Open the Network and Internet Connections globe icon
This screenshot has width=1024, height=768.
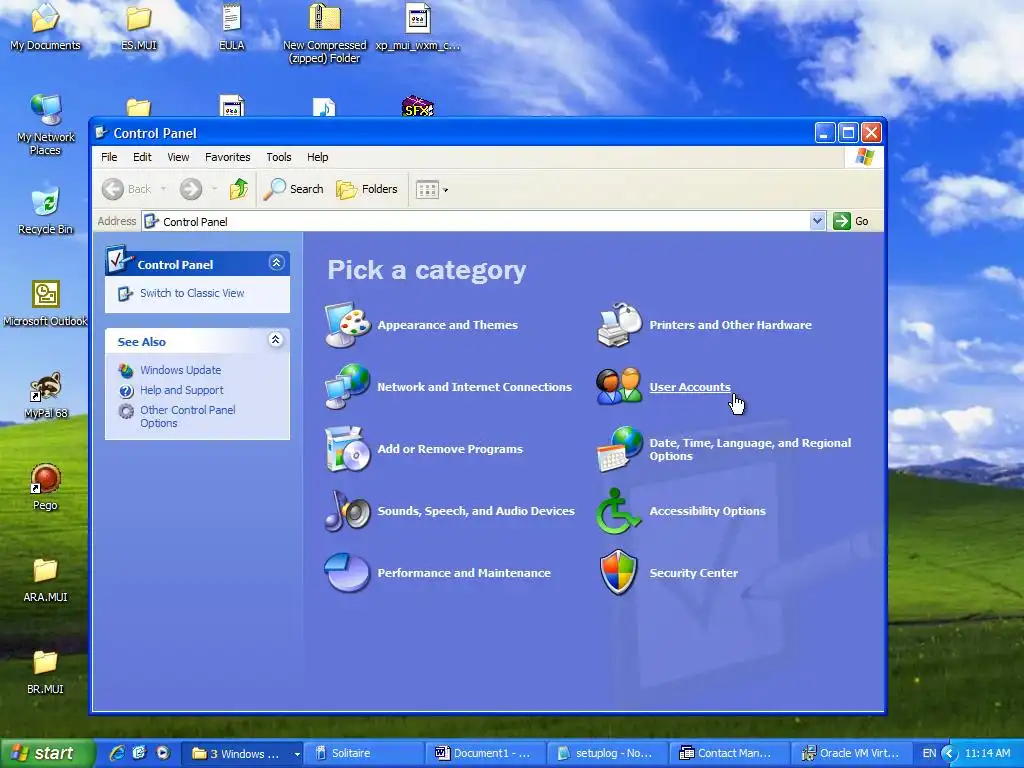tap(347, 387)
